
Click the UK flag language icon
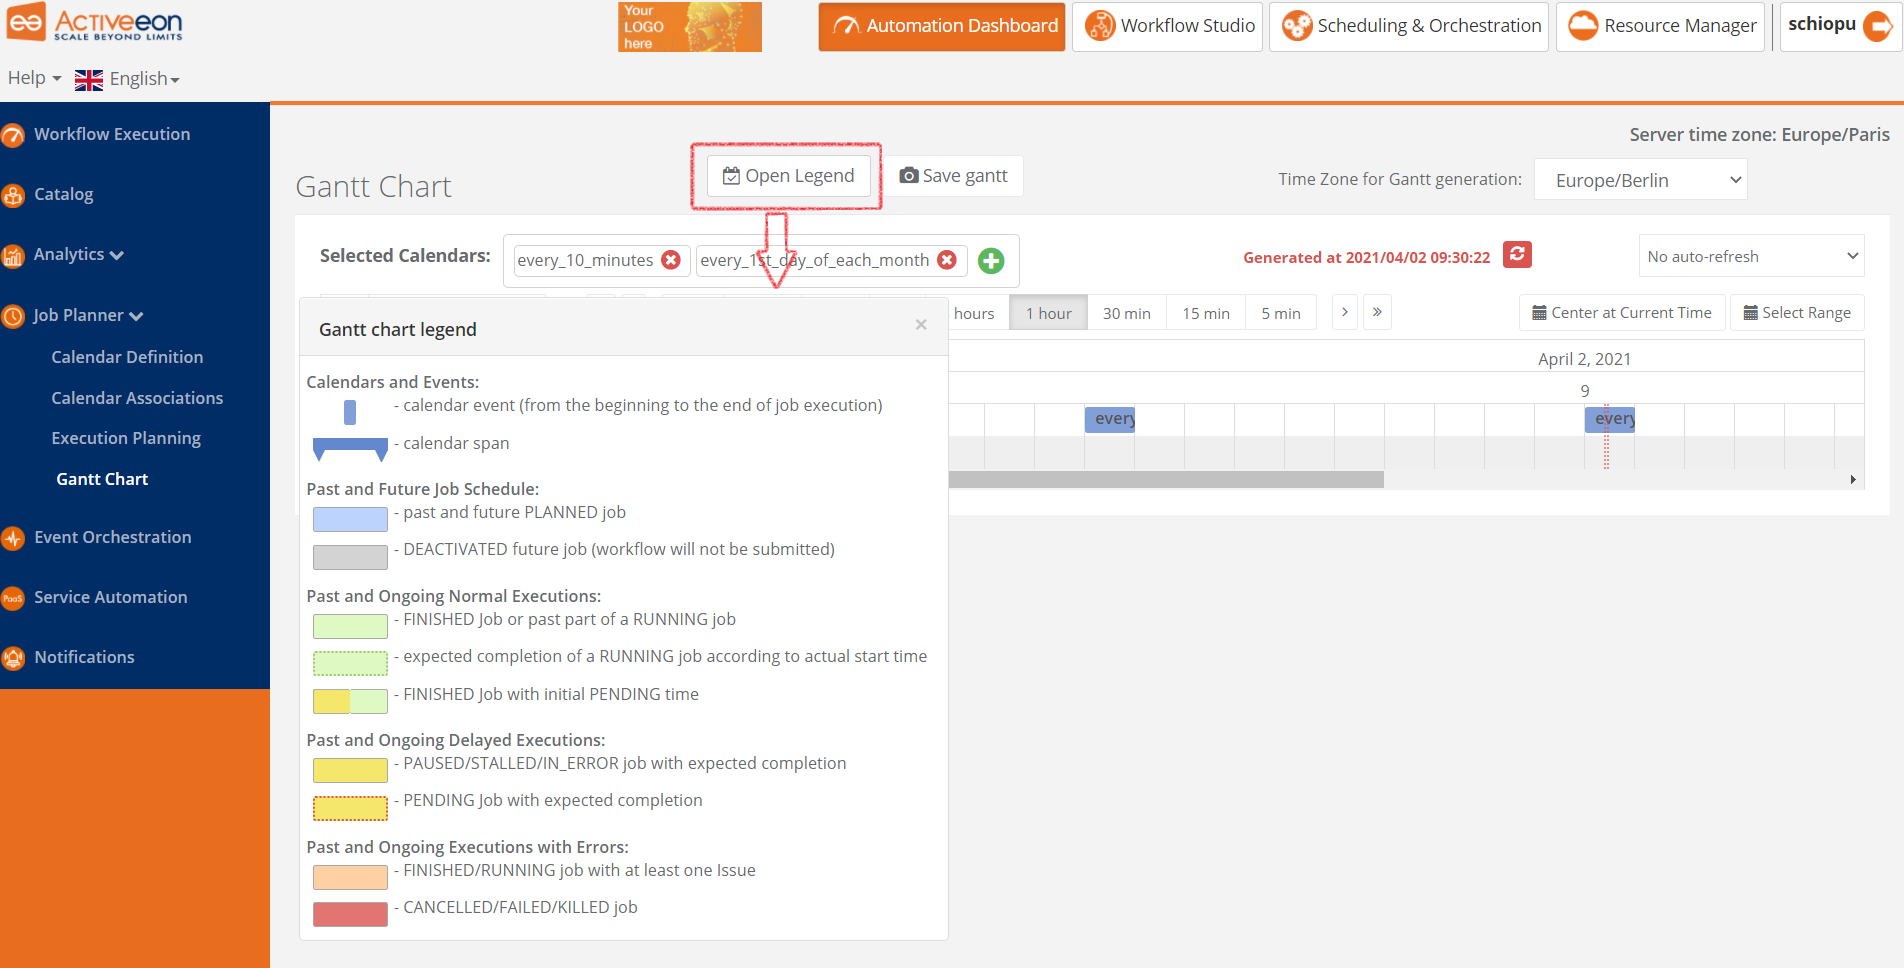[89, 80]
